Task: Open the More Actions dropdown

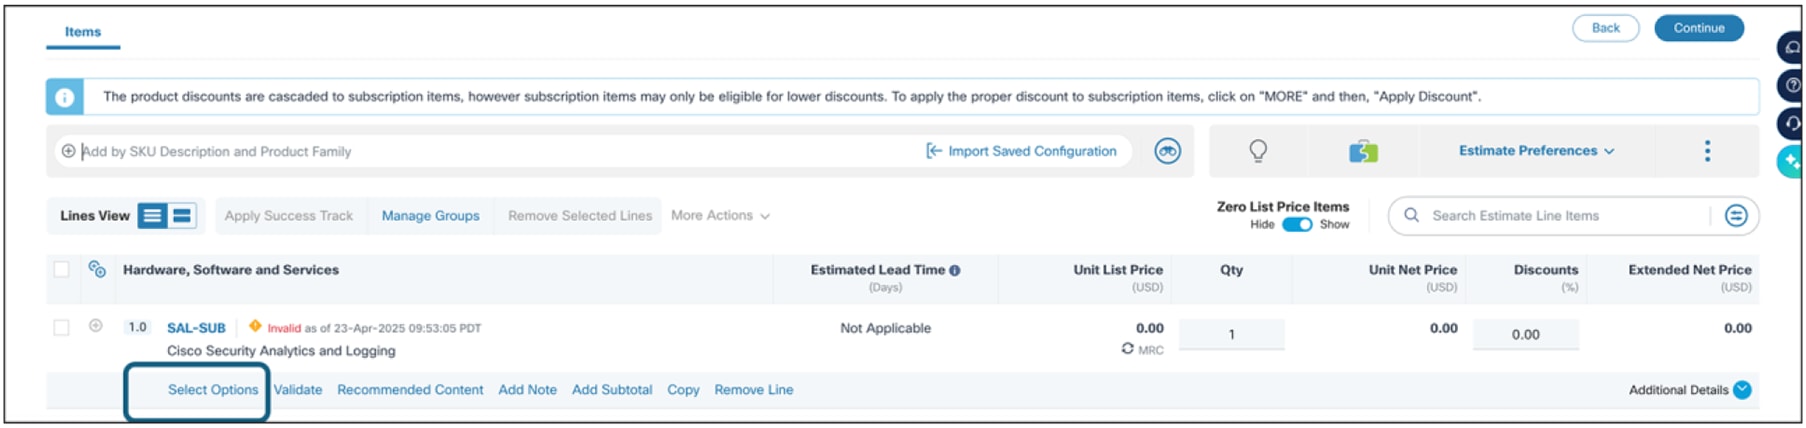Action: [x=720, y=216]
